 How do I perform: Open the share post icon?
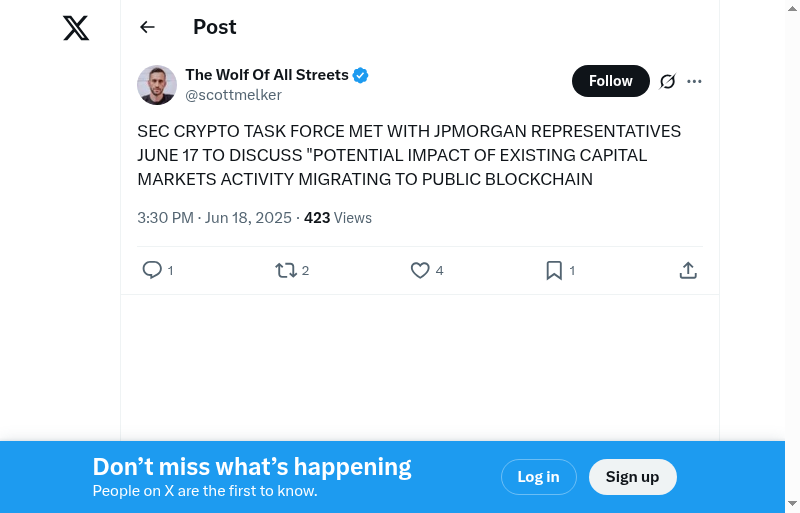coord(688,270)
